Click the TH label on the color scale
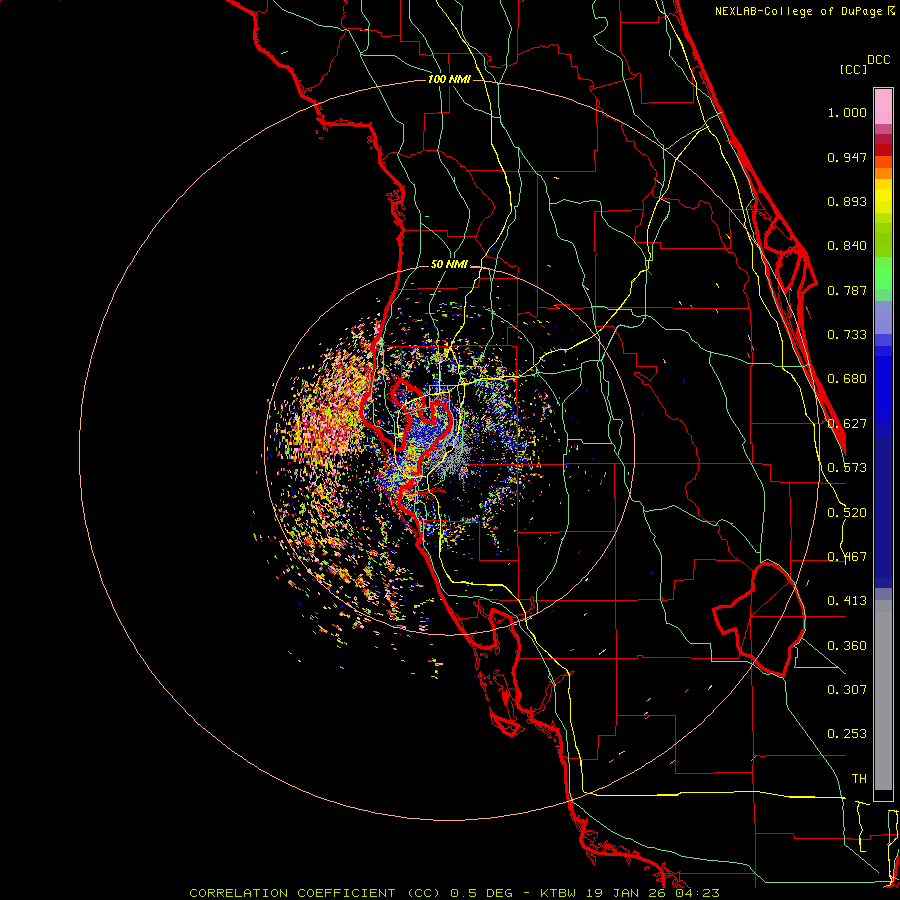The width and height of the screenshot is (900, 900). click(x=859, y=779)
